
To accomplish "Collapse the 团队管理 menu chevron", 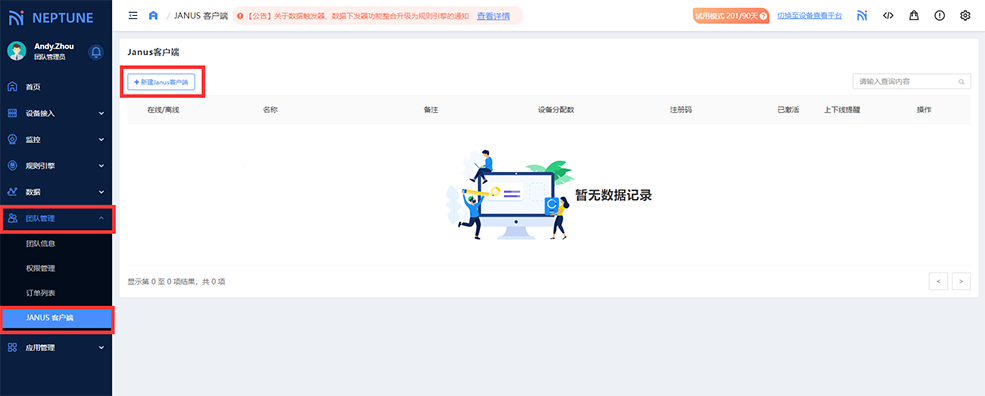I will (x=101, y=219).
